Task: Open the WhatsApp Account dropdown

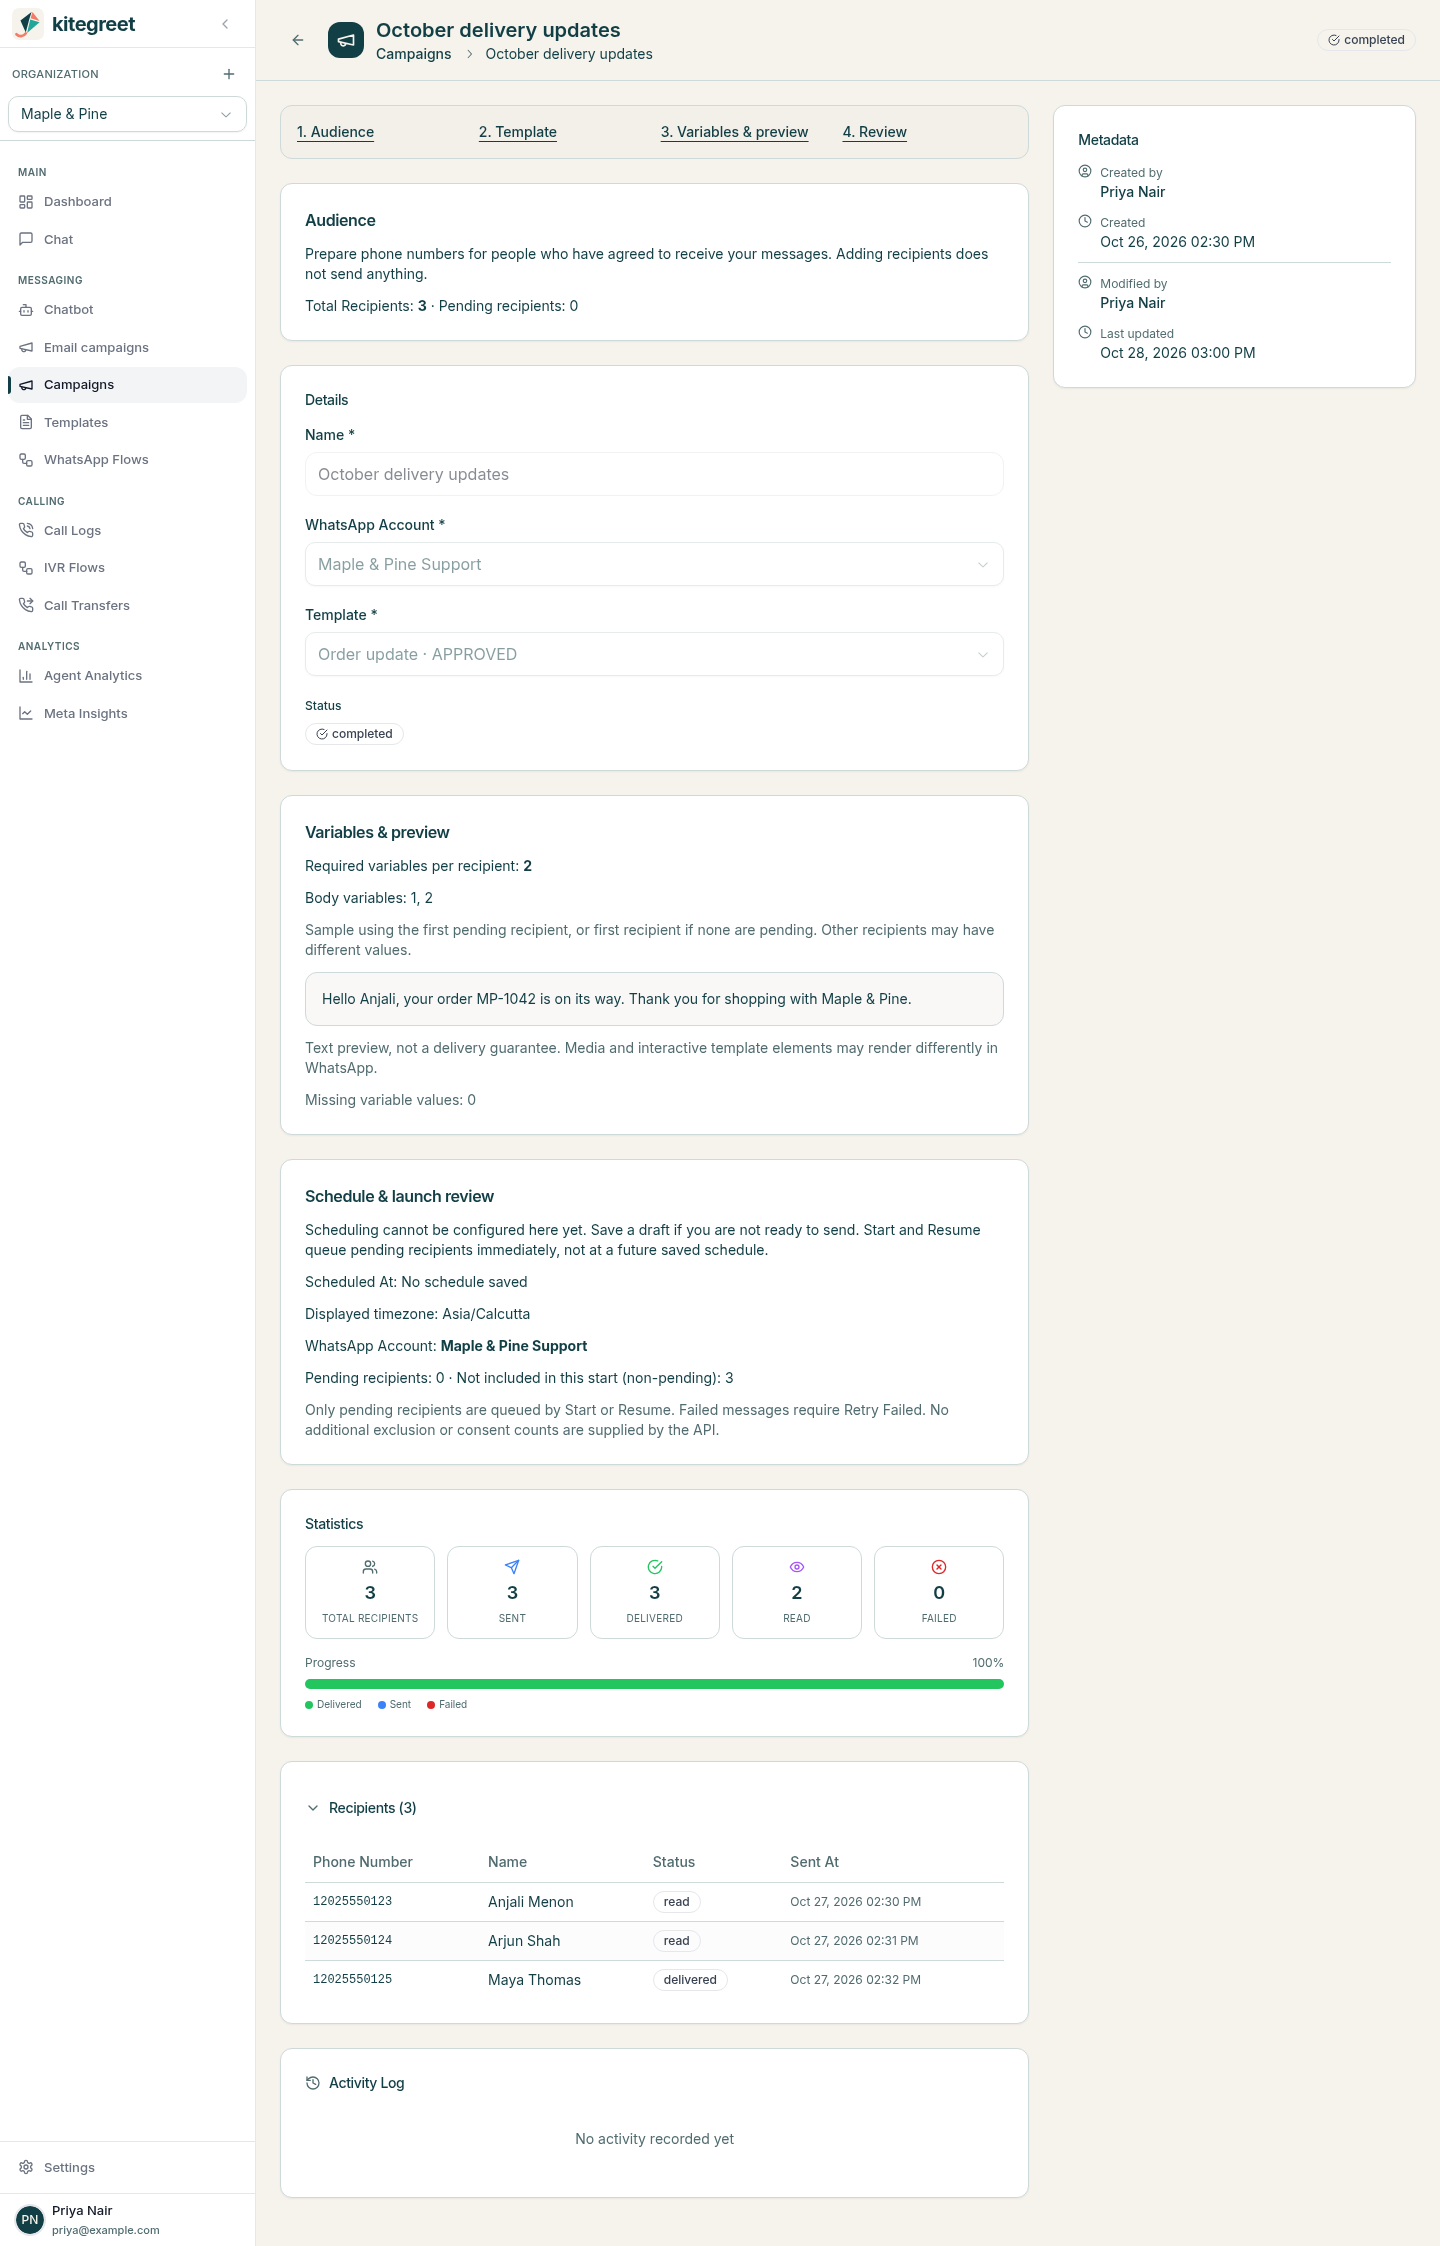Action: pos(654,564)
